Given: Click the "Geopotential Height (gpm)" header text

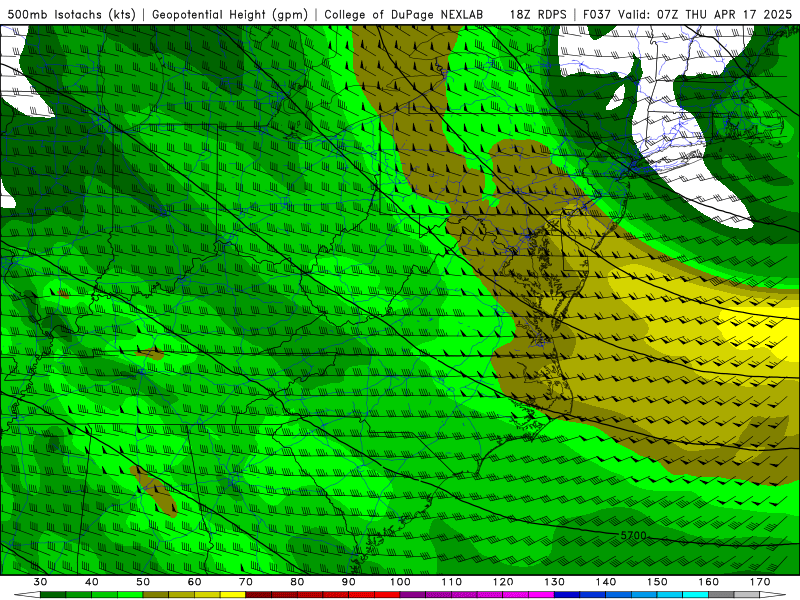Looking at the screenshot, I should click(x=230, y=14).
